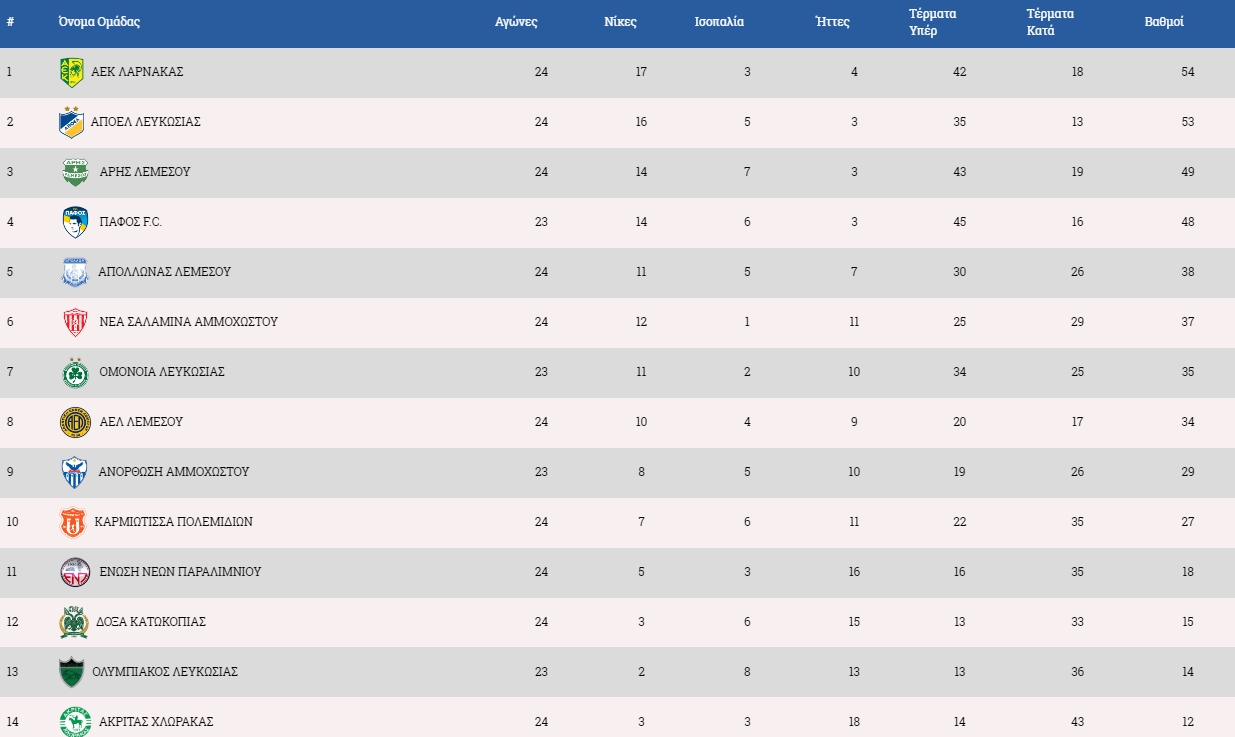Select ΔΟΞΑ ΚΑΤΩΚΟΠΙΑΣ points value 15
This screenshot has width=1235, height=737.
(1187, 622)
